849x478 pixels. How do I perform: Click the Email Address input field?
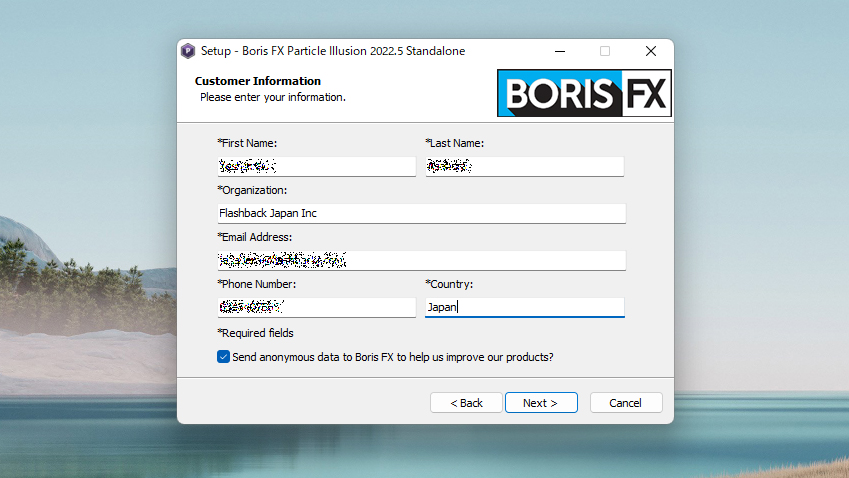tap(422, 260)
